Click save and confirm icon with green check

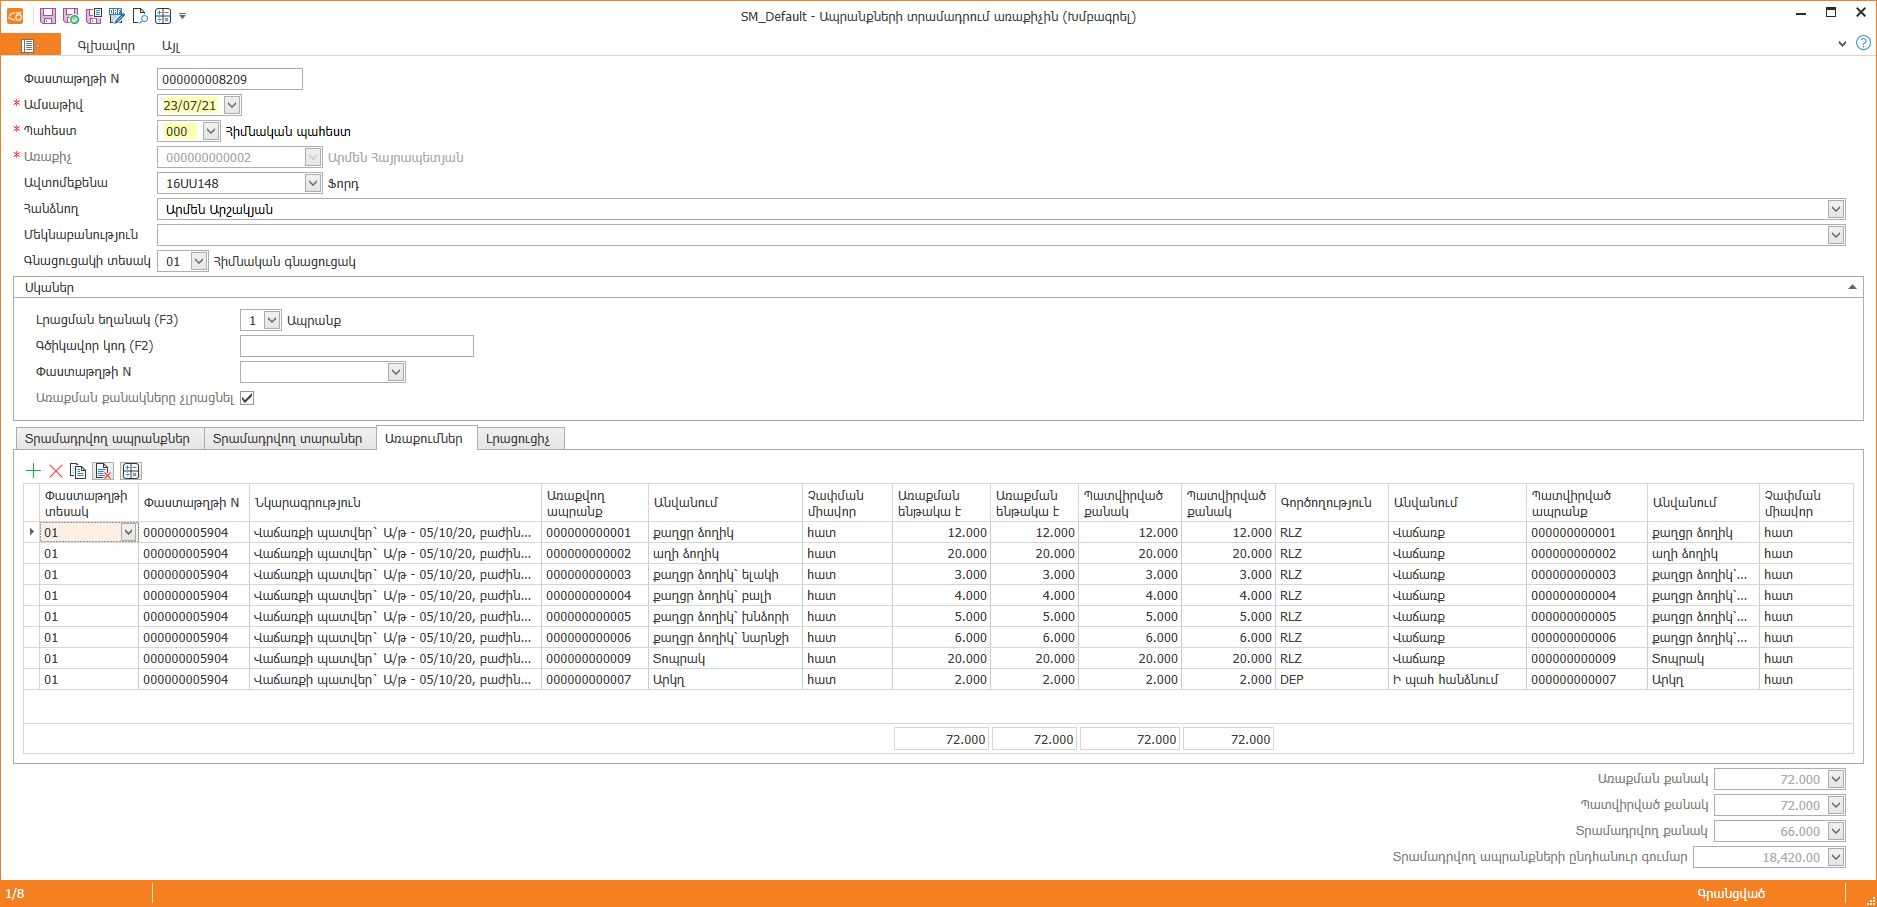(x=71, y=16)
